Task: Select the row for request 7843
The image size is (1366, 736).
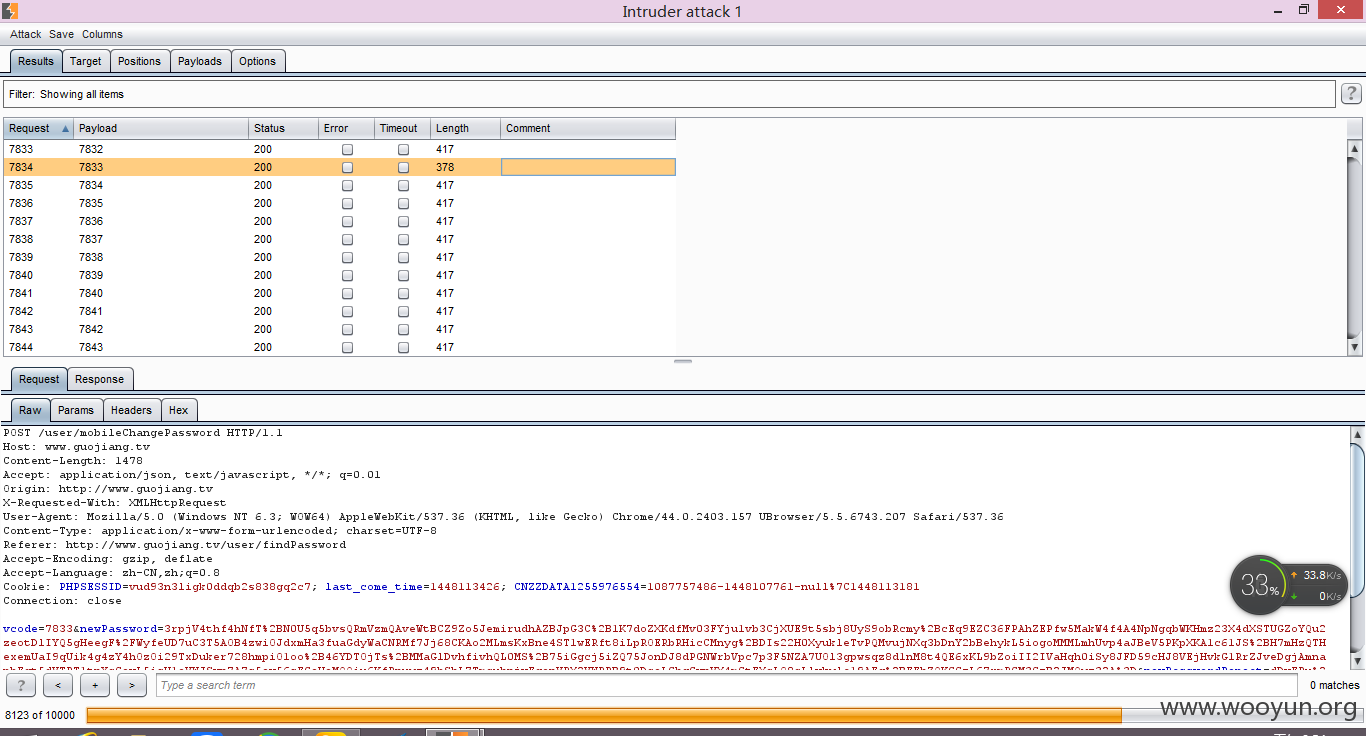Action: pos(339,329)
